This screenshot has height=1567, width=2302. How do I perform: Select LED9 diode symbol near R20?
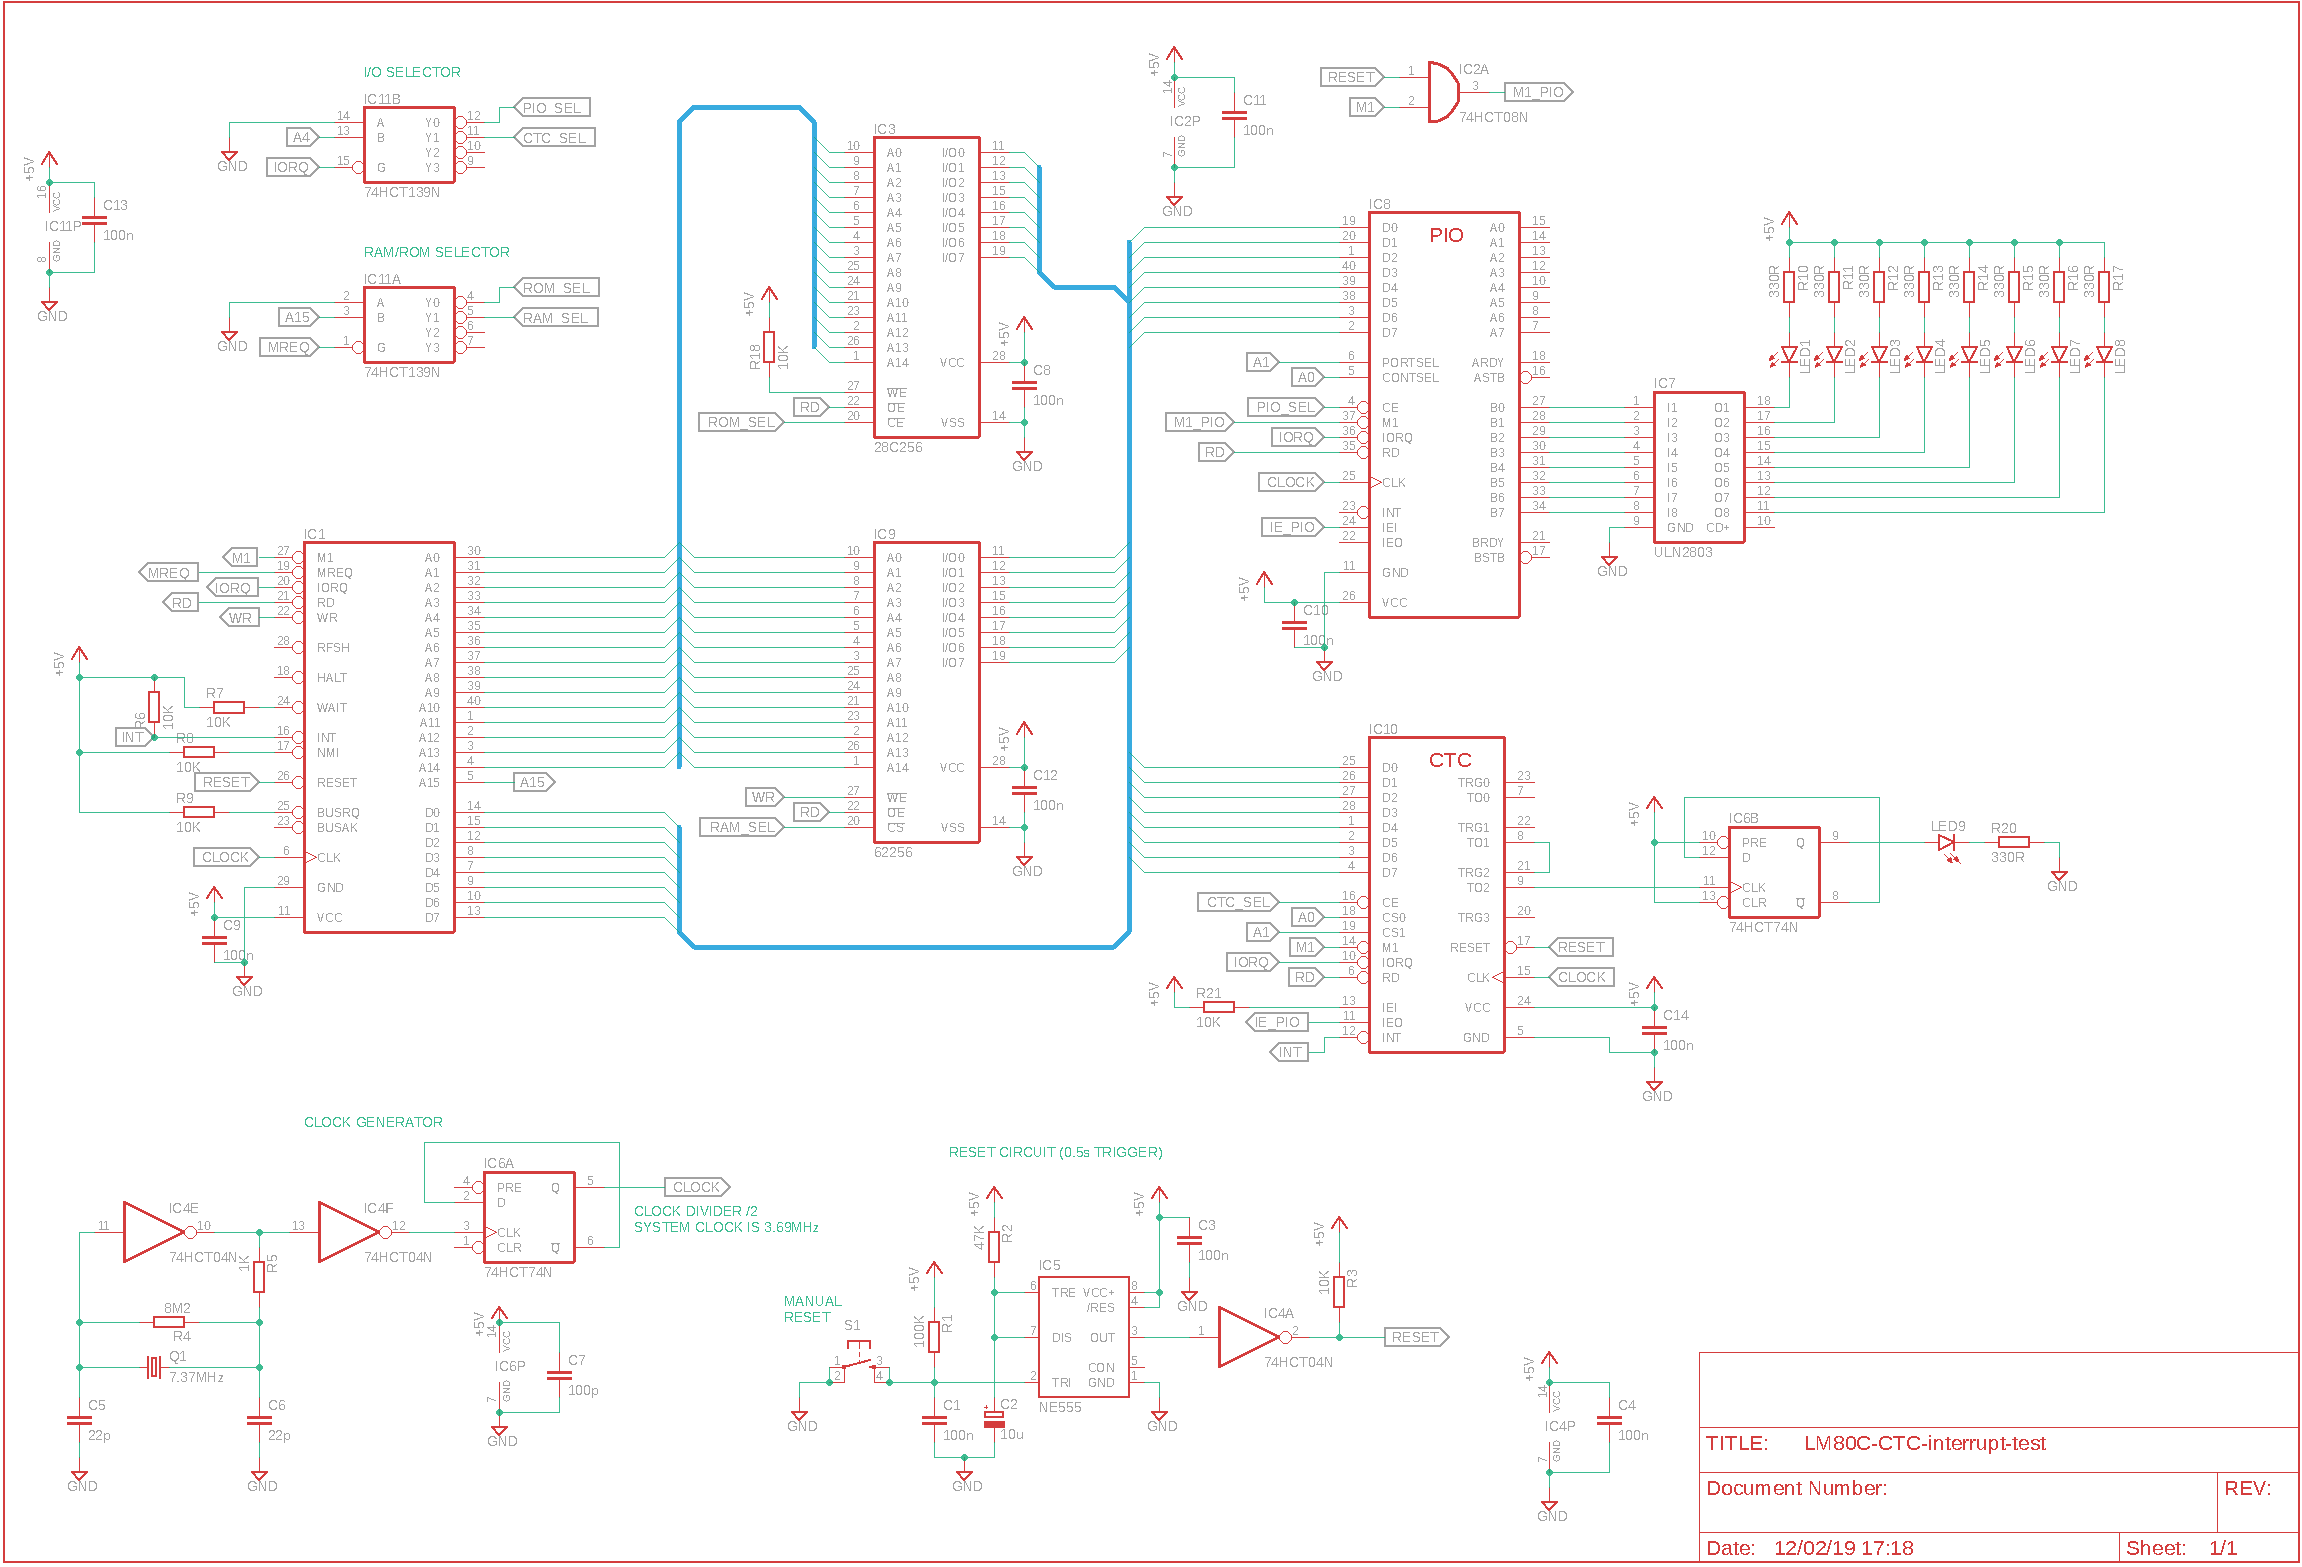pyautogui.click(x=1946, y=843)
